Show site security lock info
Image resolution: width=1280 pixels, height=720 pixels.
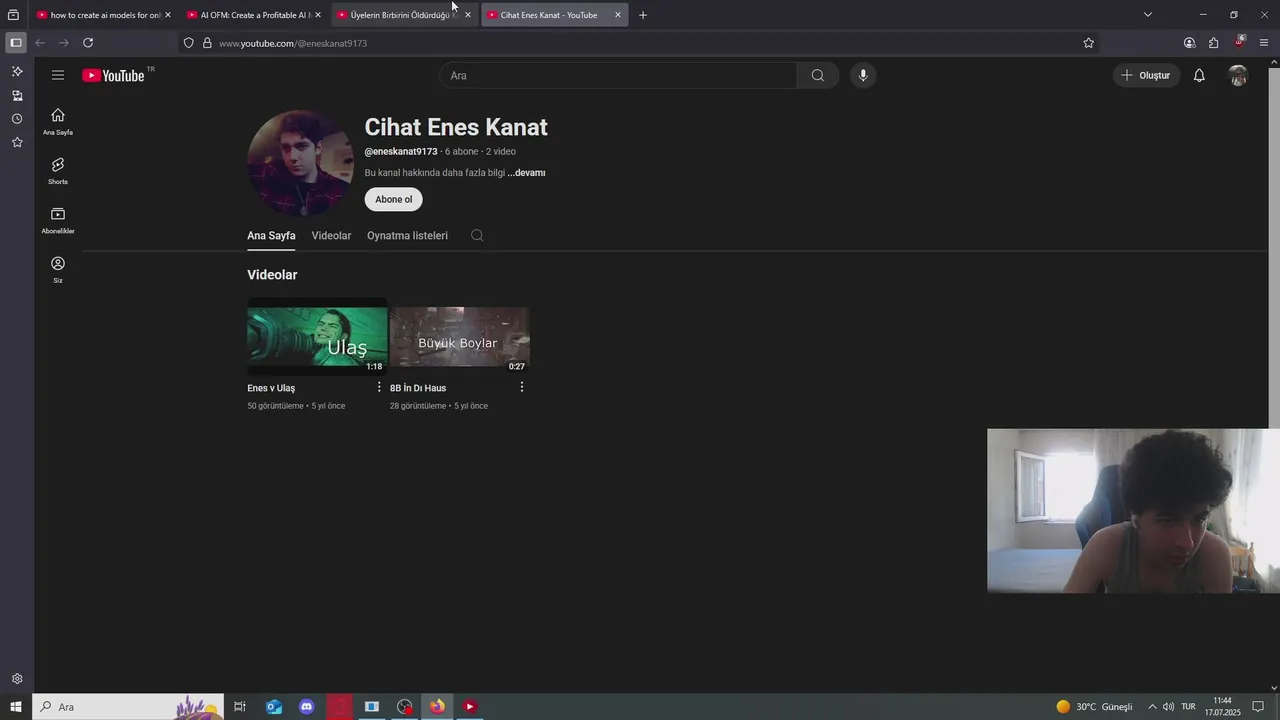(207, 43)
